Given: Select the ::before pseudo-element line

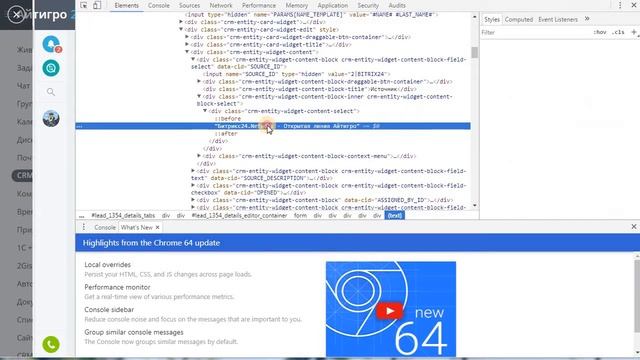Looking at the screenshot, I should [228, 118].
